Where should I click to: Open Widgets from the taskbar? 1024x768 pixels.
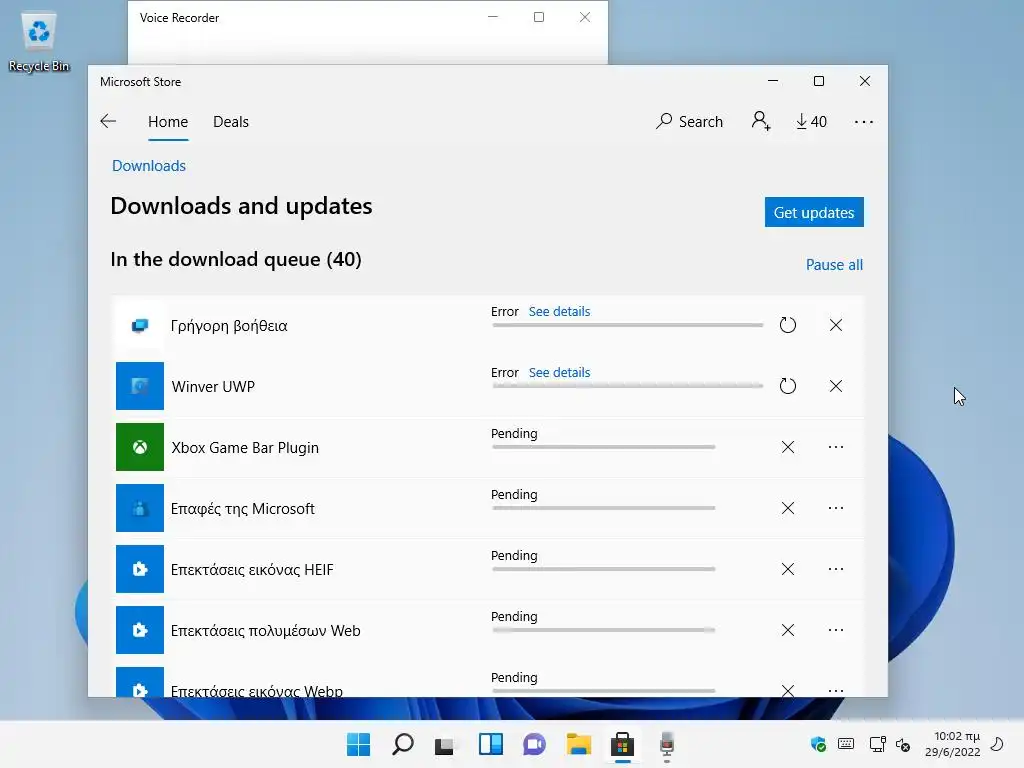[x=490, y=744]
